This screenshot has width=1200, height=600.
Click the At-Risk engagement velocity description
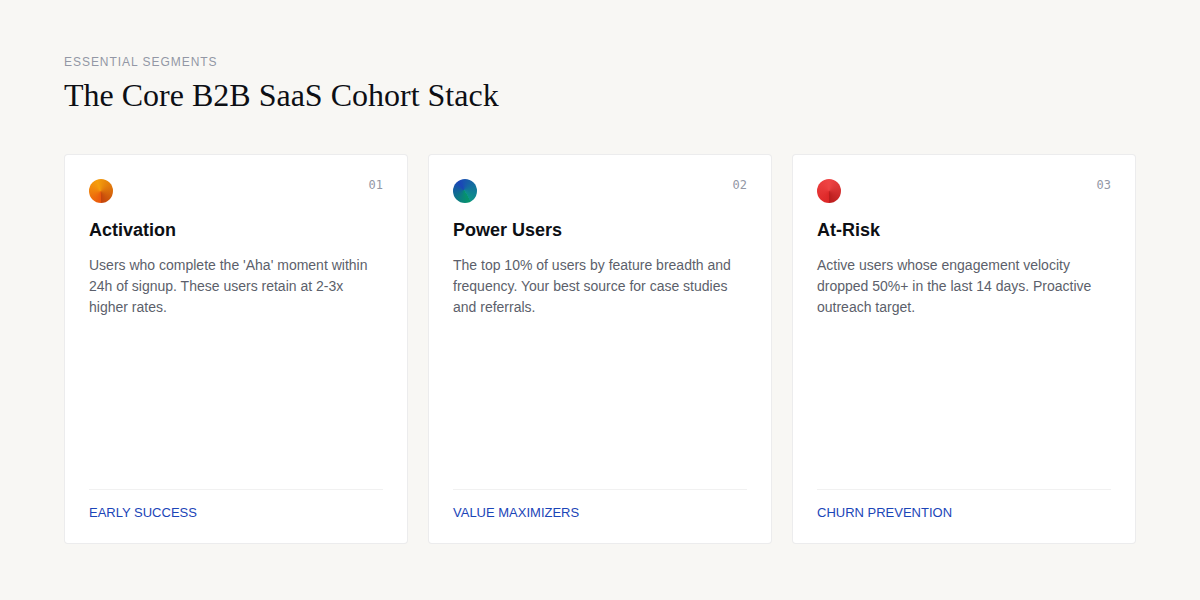coord(954,286)
